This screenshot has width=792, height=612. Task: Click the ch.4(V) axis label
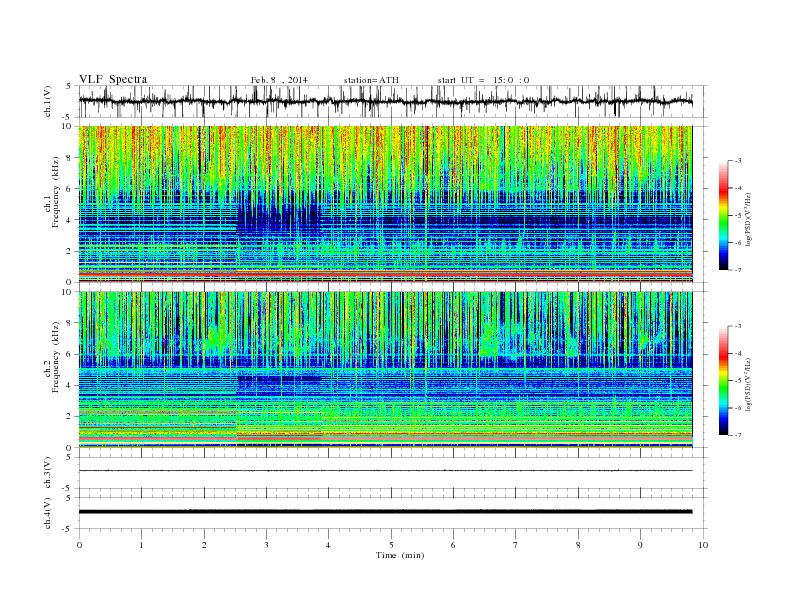point(48,513)
